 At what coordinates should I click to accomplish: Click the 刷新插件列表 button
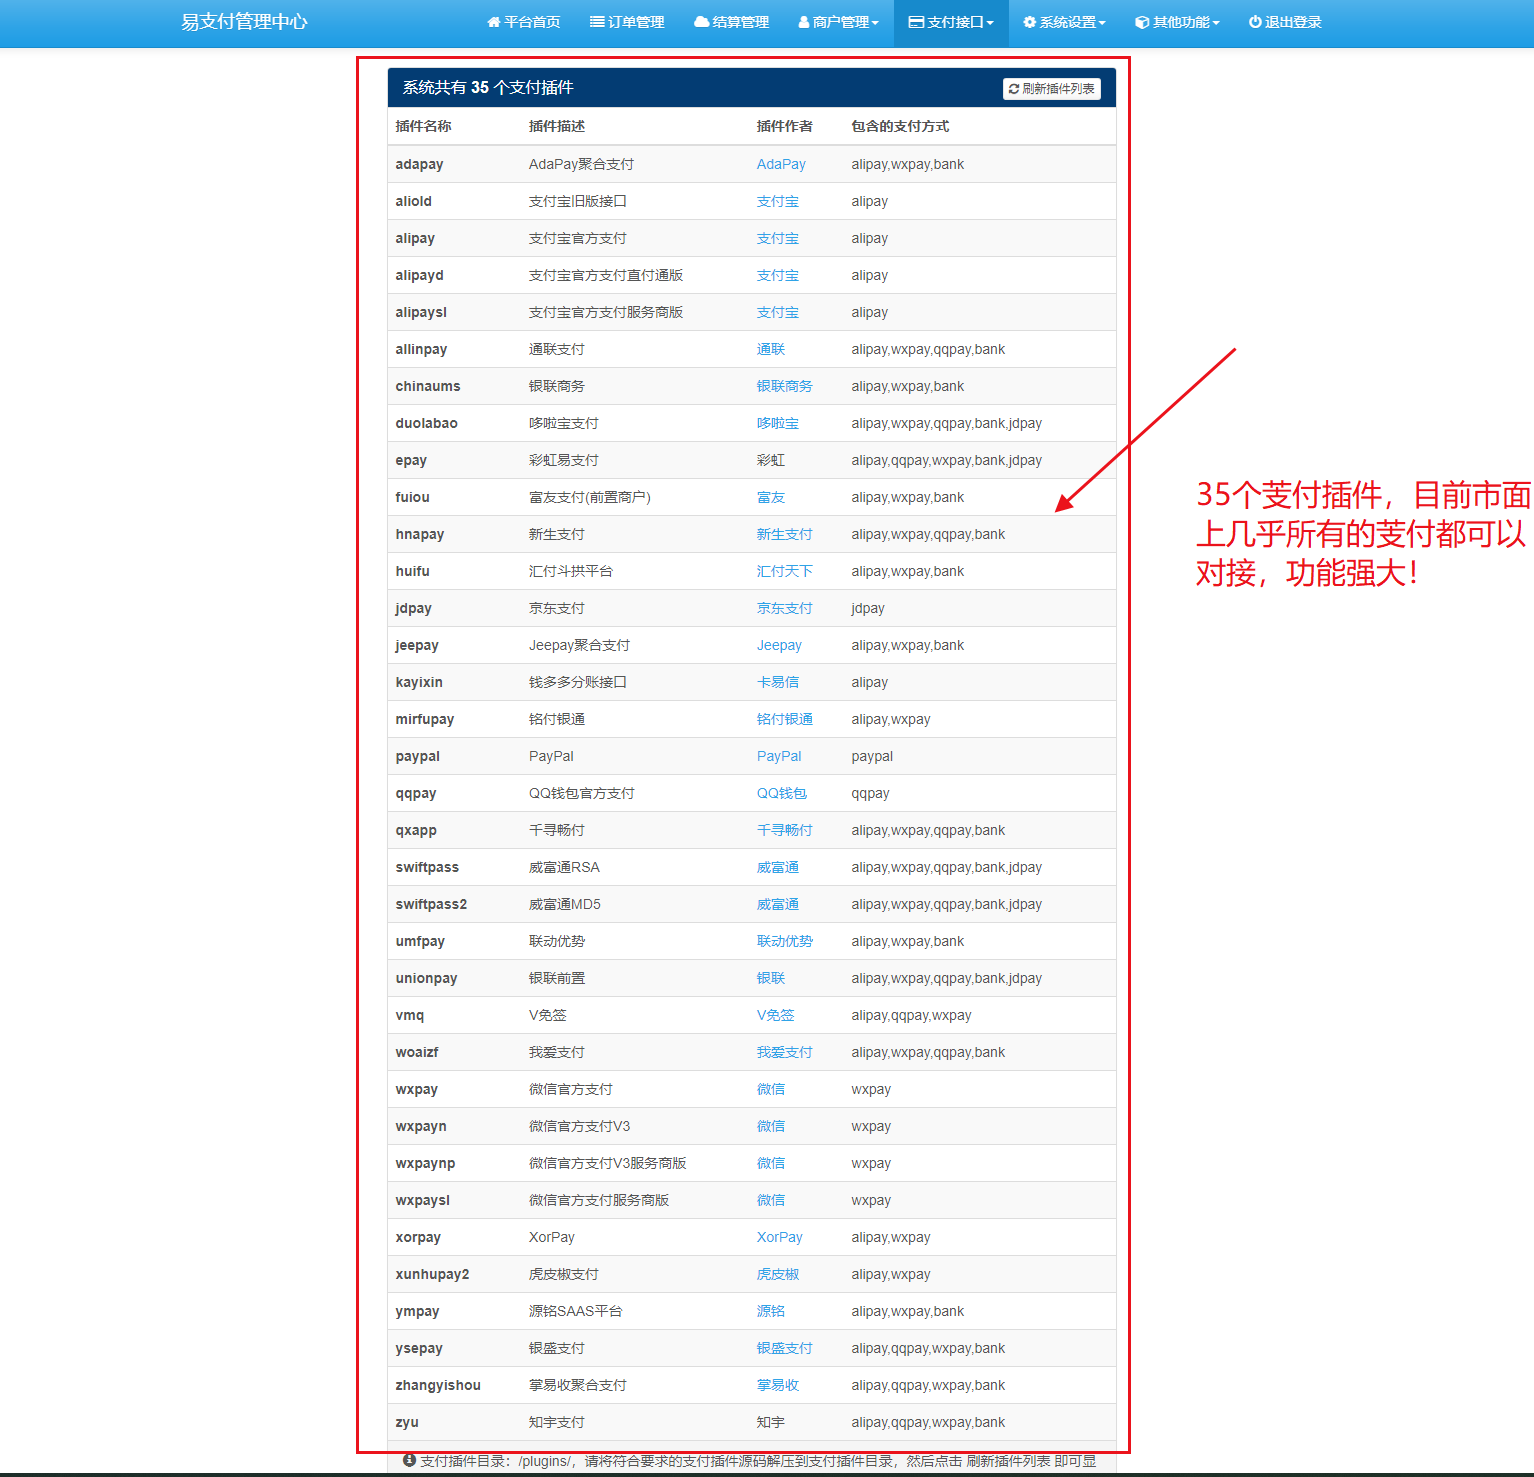[x=1052, y=89]
